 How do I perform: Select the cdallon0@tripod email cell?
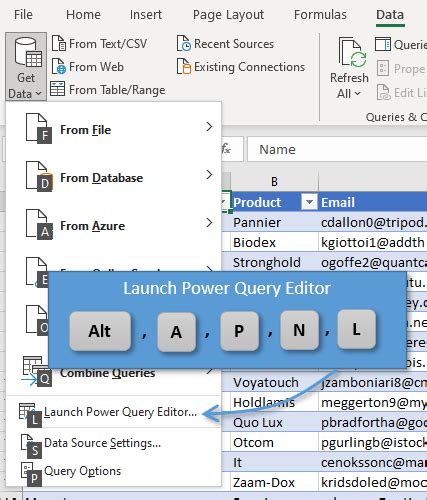click(373, 222)
